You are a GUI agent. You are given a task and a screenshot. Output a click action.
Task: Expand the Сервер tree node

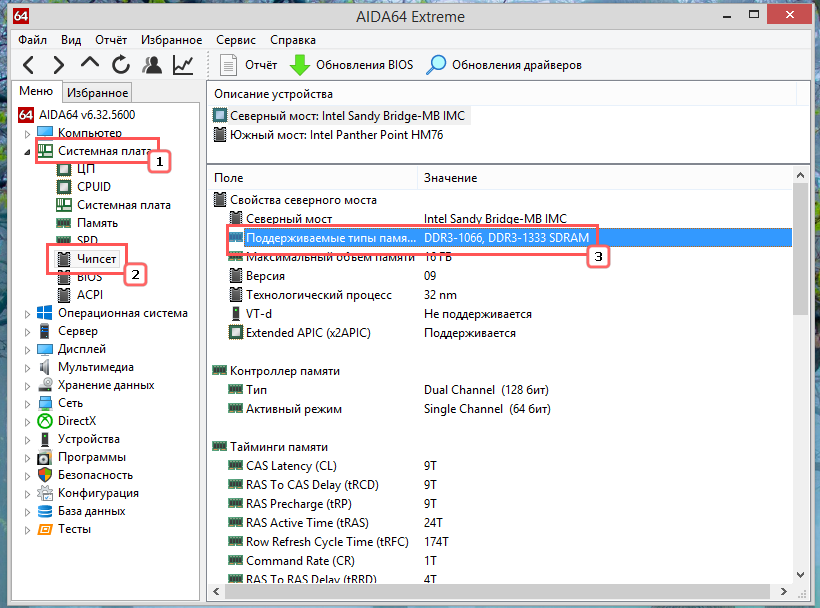point(27,332)
